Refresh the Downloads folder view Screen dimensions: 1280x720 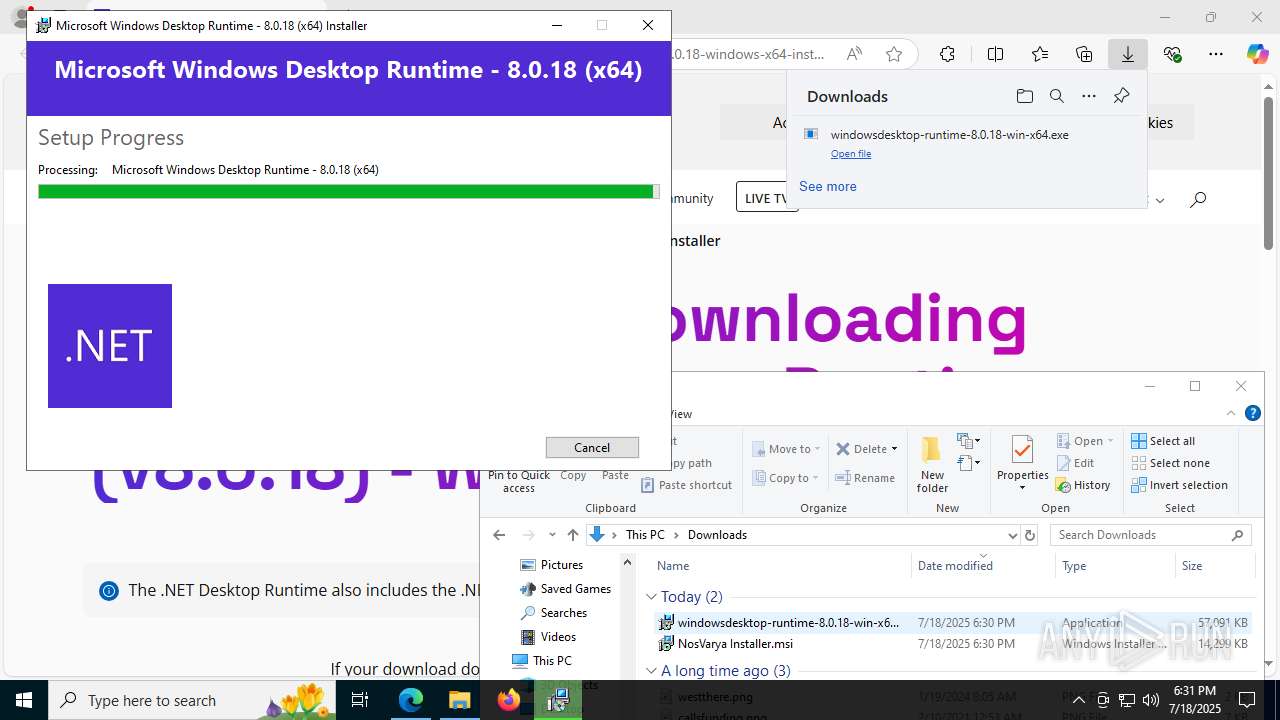point(1030,535)
